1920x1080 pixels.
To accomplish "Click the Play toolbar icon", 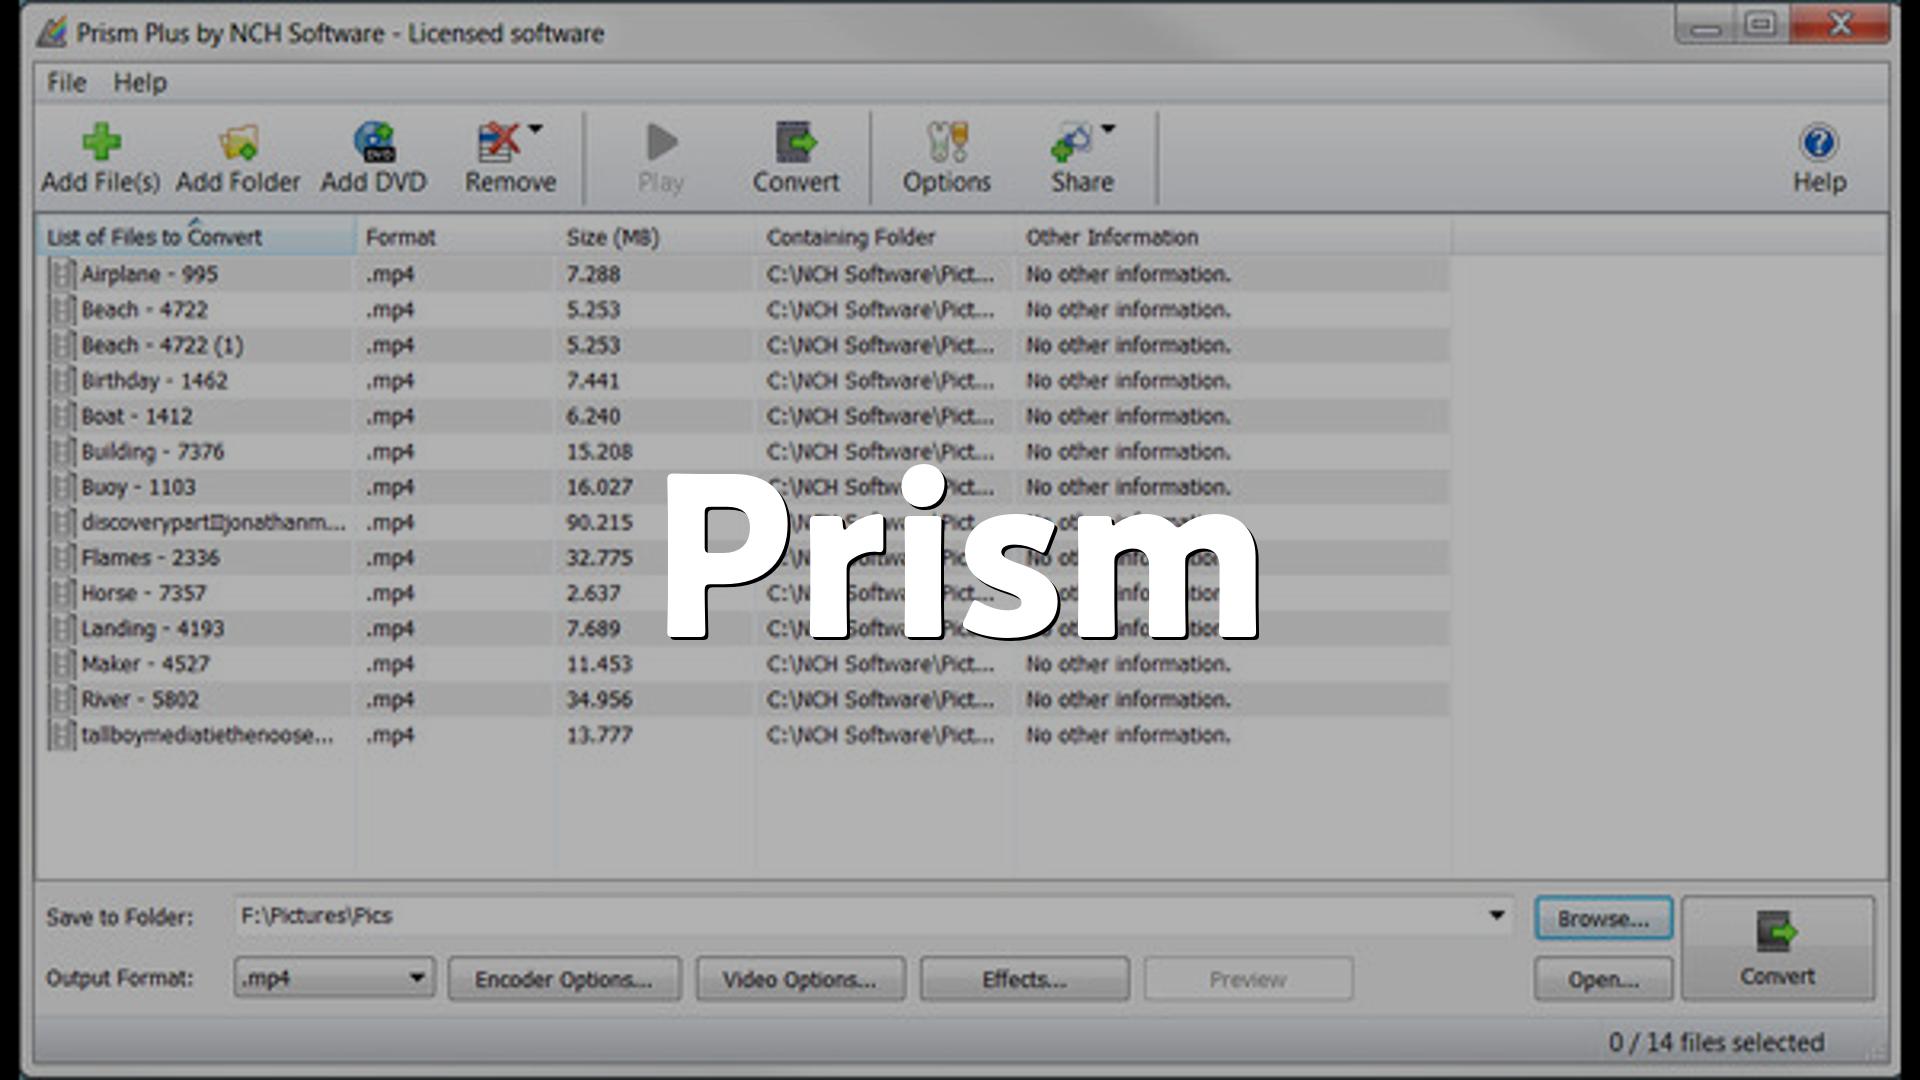I will click(661, 142).
